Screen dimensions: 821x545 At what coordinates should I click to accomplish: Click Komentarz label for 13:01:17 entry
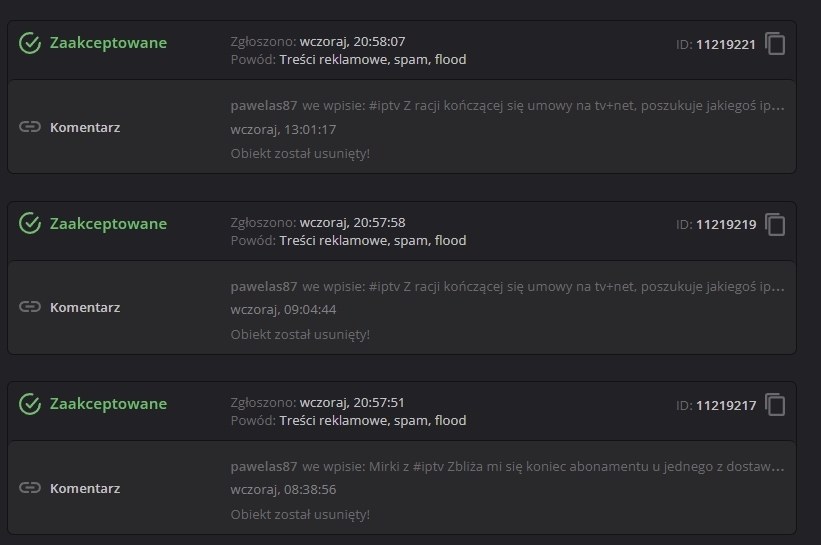coord(85,127)
